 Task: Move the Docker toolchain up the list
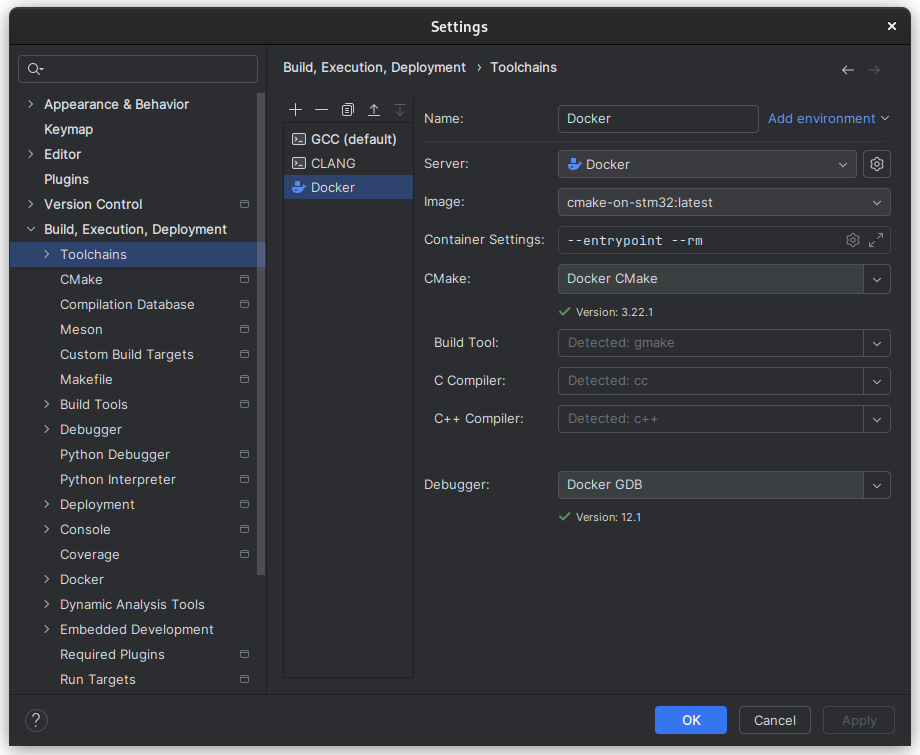[374, 109]
